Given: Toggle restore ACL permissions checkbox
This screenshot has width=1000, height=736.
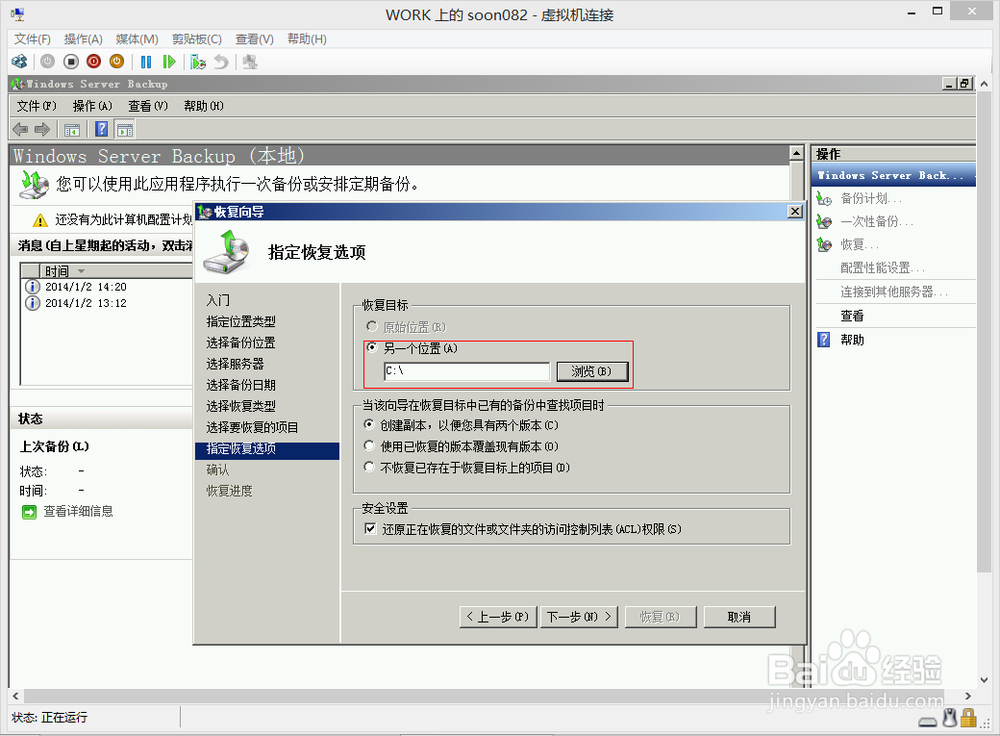Looking at the screenshot, I should point(370,528).
